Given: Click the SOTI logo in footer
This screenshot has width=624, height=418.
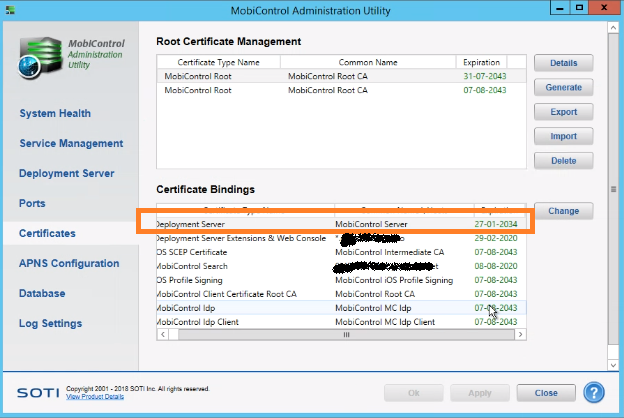Looking at the screenshot, I should point(37,392).
